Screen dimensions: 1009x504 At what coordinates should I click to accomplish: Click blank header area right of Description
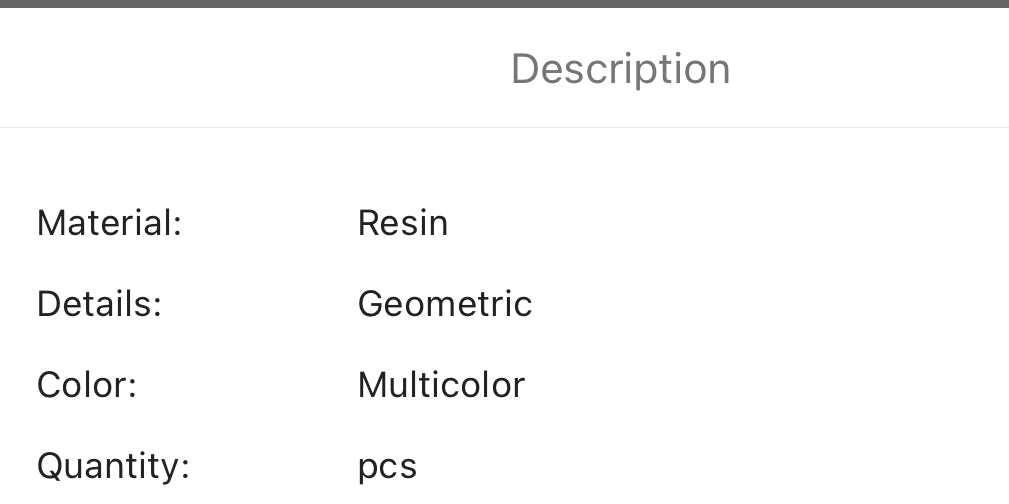tap(870, 68)
